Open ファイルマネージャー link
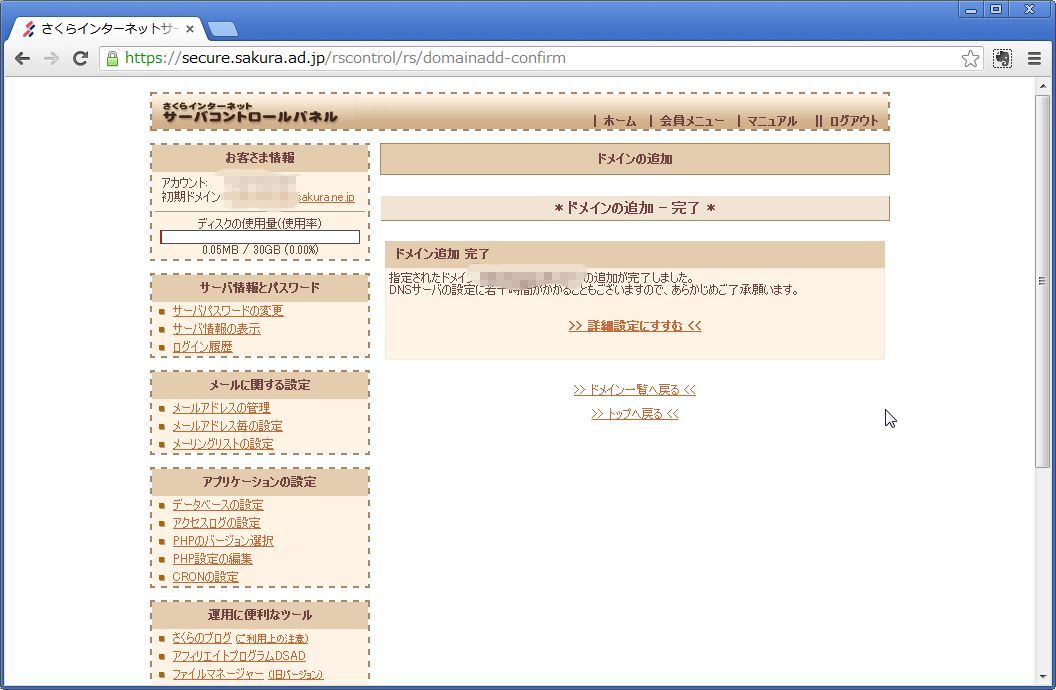 [x=218, y=674]
